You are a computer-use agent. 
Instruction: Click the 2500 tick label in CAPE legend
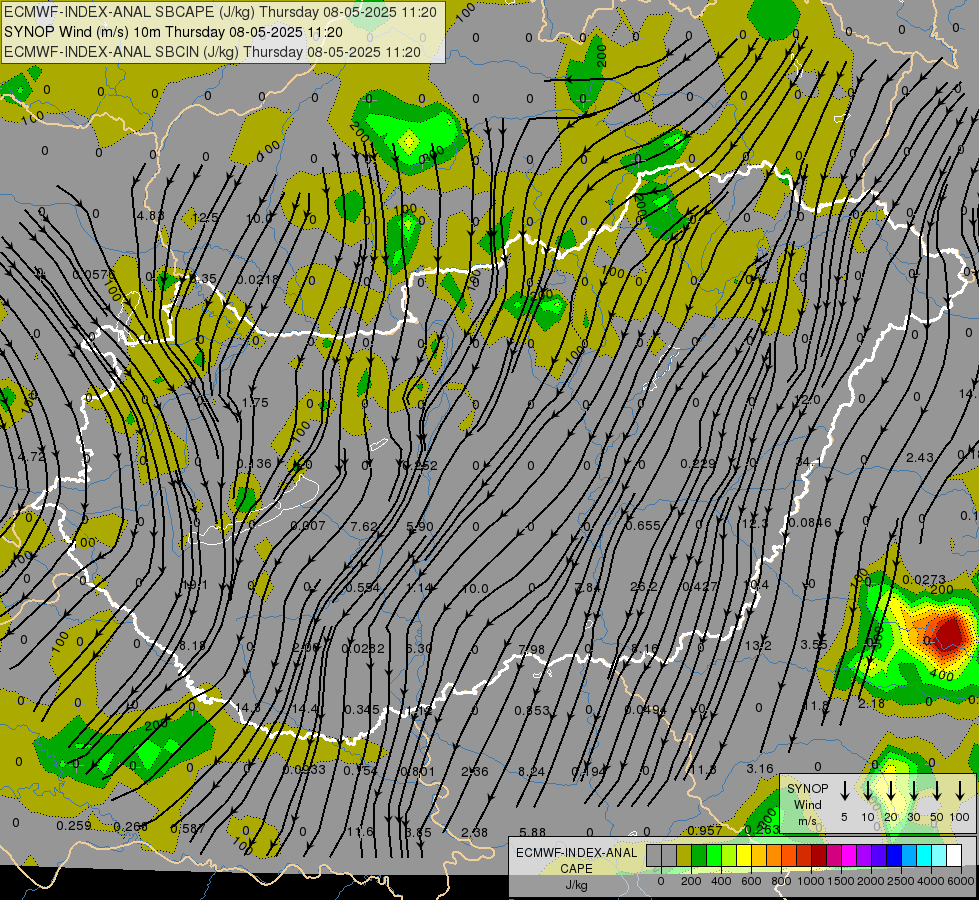tap(902, 881)
